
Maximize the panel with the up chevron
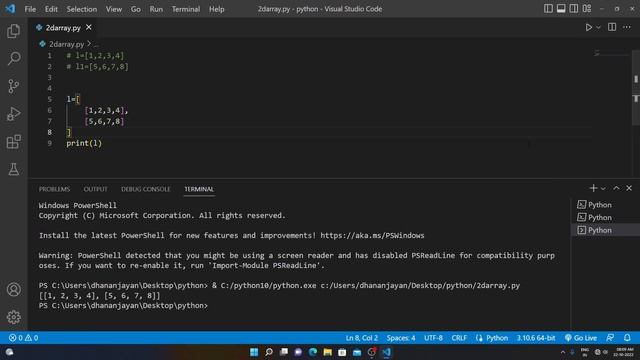tap(616, 188)
